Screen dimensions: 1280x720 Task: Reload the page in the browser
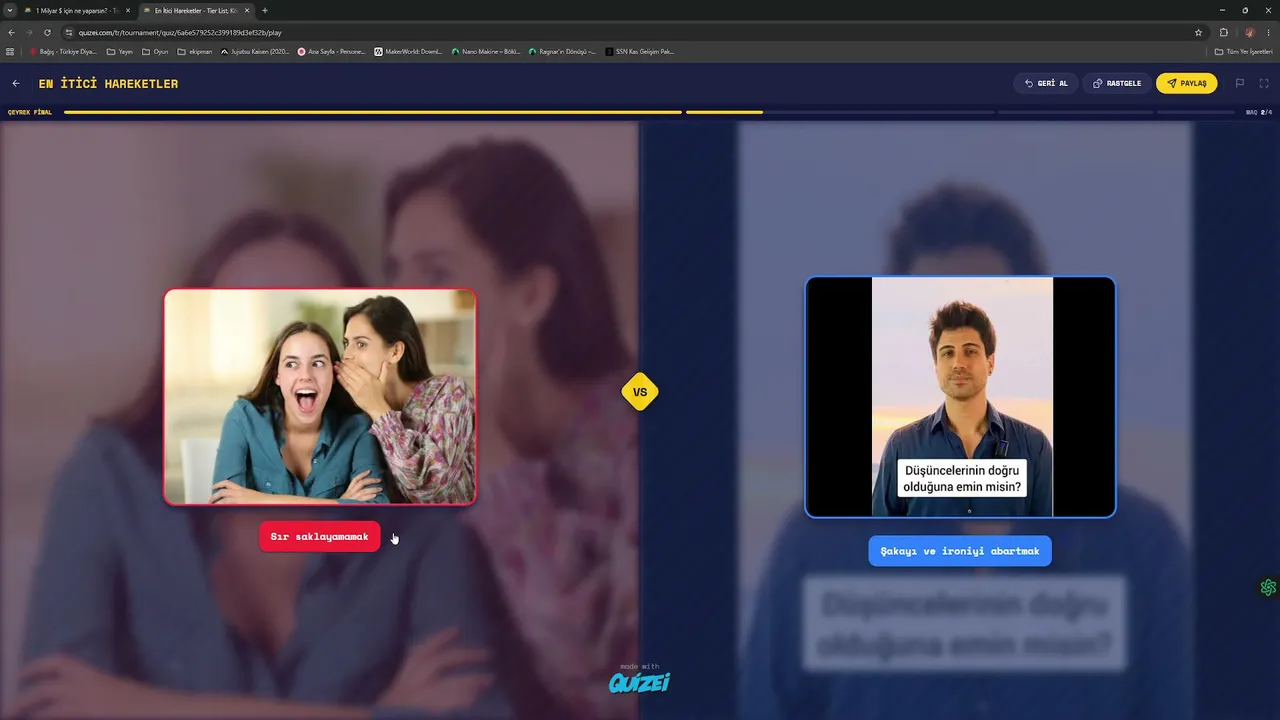coord(46,32)
